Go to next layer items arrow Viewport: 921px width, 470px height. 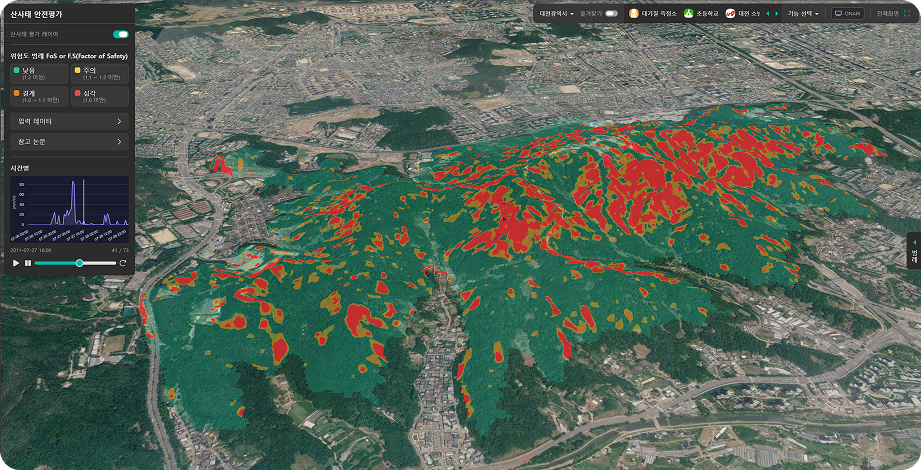[777, 14]
